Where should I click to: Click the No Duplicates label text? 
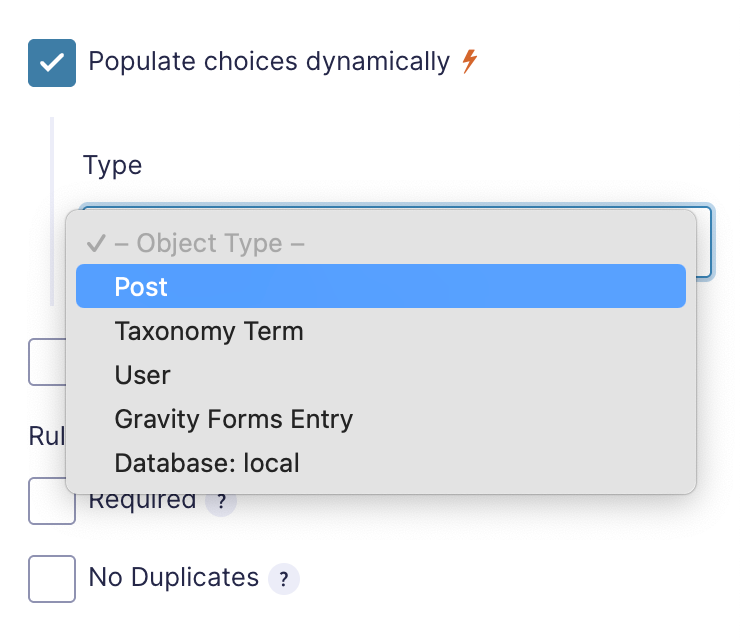click(x=174, y=577)
